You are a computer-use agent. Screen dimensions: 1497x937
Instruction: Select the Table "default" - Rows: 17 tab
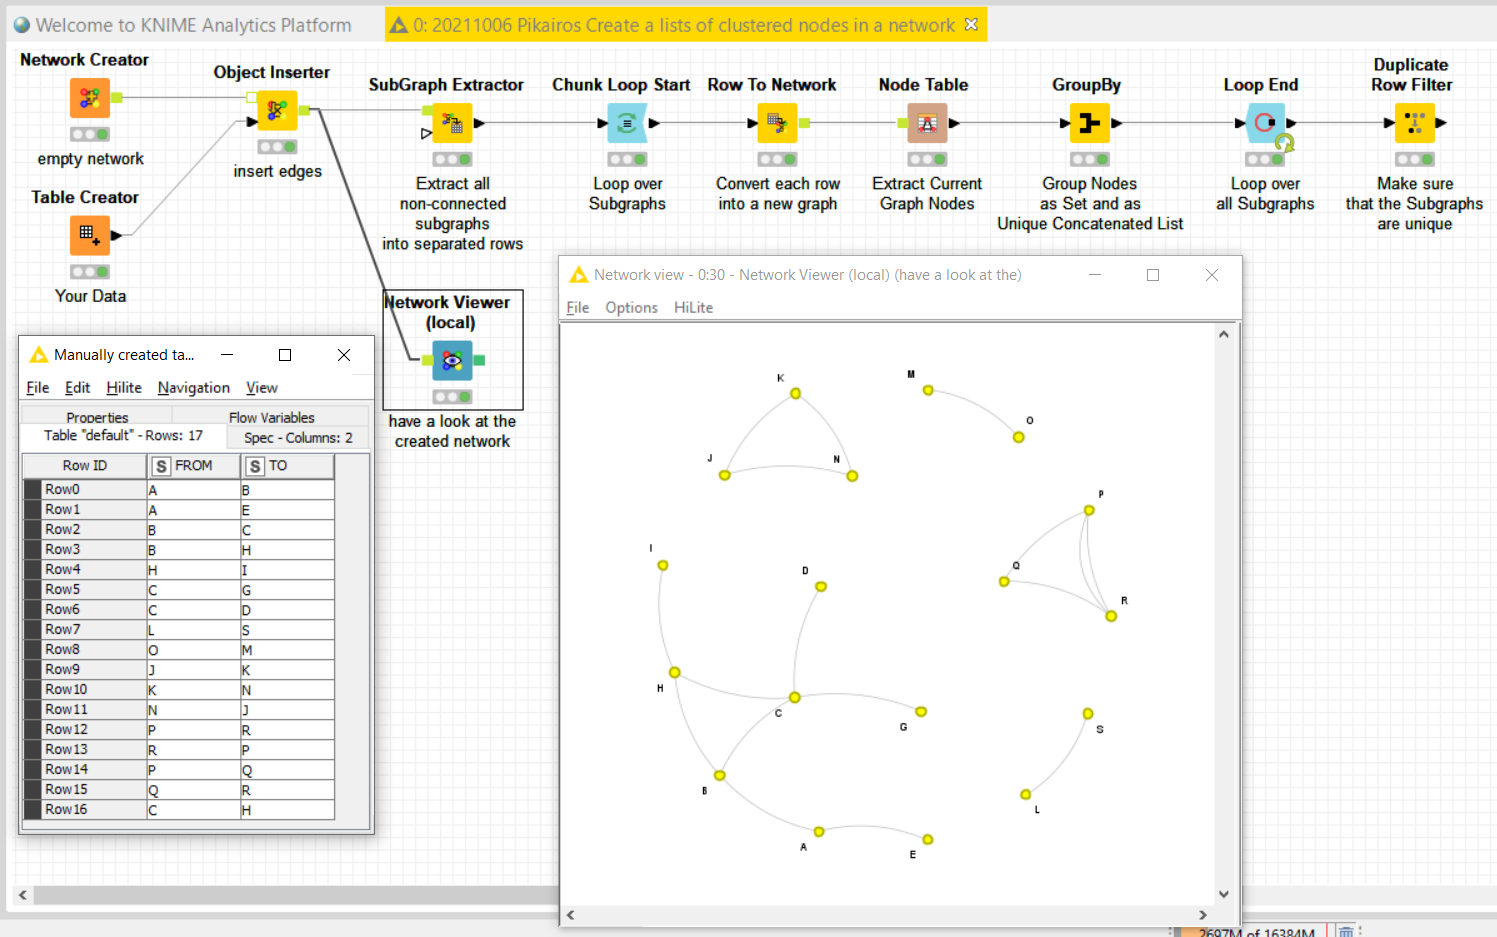(123, 436)
